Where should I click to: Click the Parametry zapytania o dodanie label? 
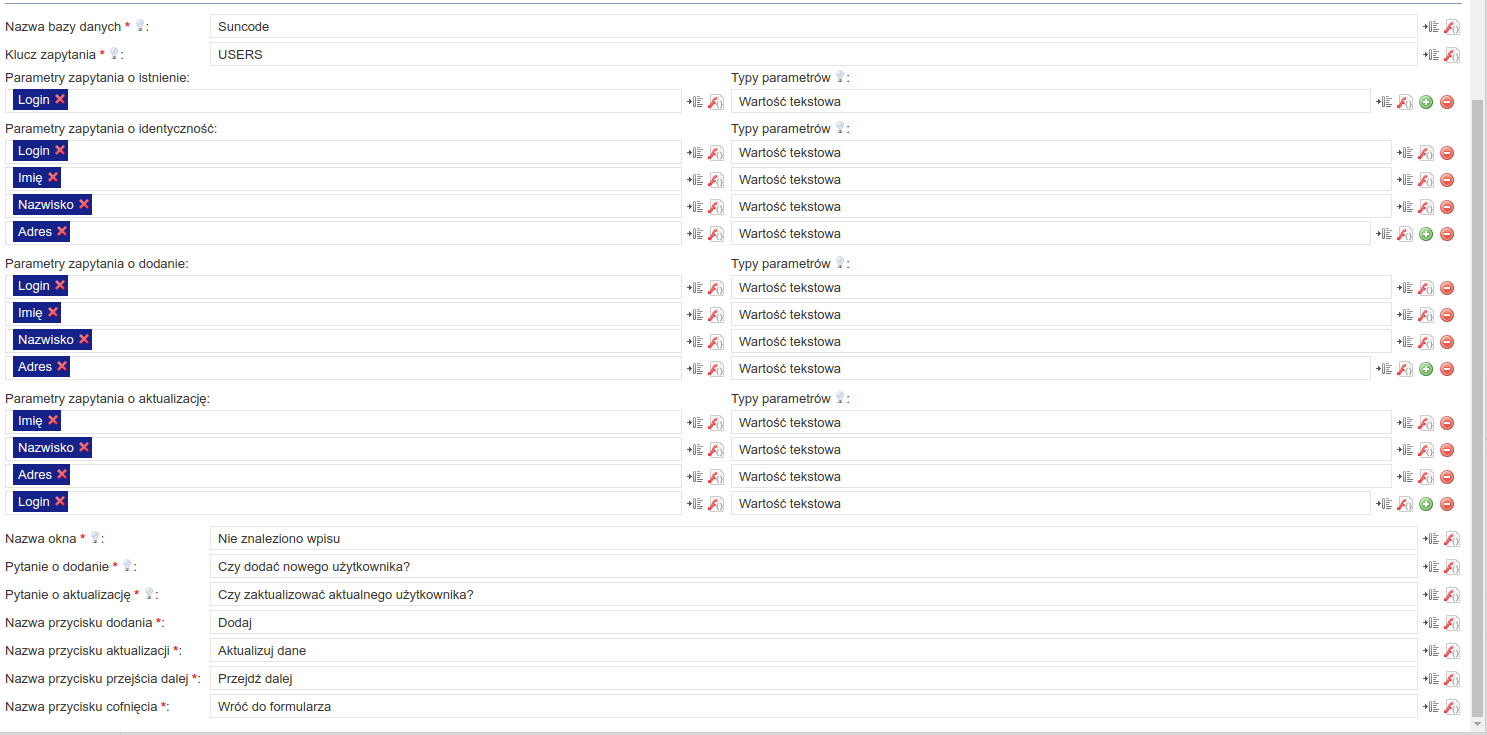[97, 263]
